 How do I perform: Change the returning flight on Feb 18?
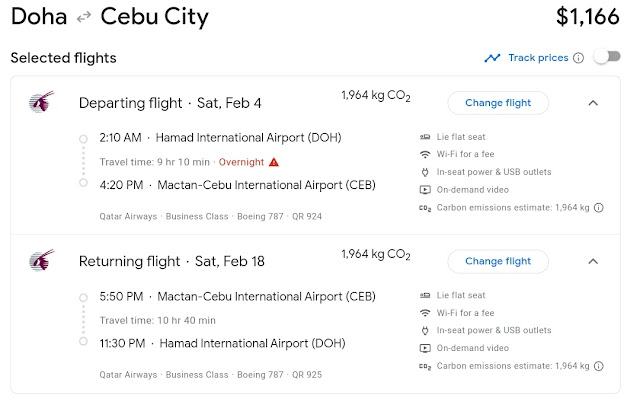pos(498,261)
